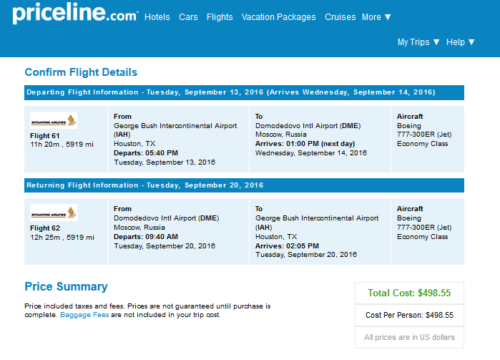The width and height of the screenshot is (500, 360).
Task: Go to the Hotels section
Action: 157,17
